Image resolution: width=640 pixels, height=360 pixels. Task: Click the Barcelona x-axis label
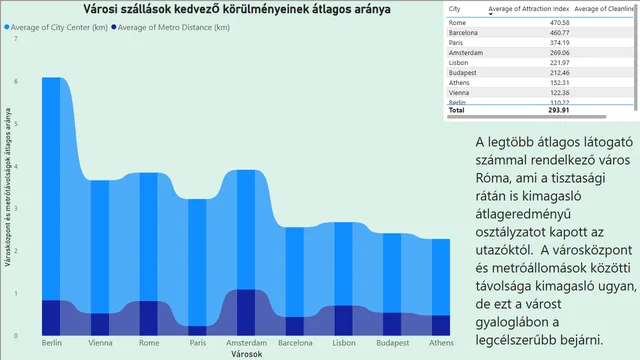pos(295,343)
